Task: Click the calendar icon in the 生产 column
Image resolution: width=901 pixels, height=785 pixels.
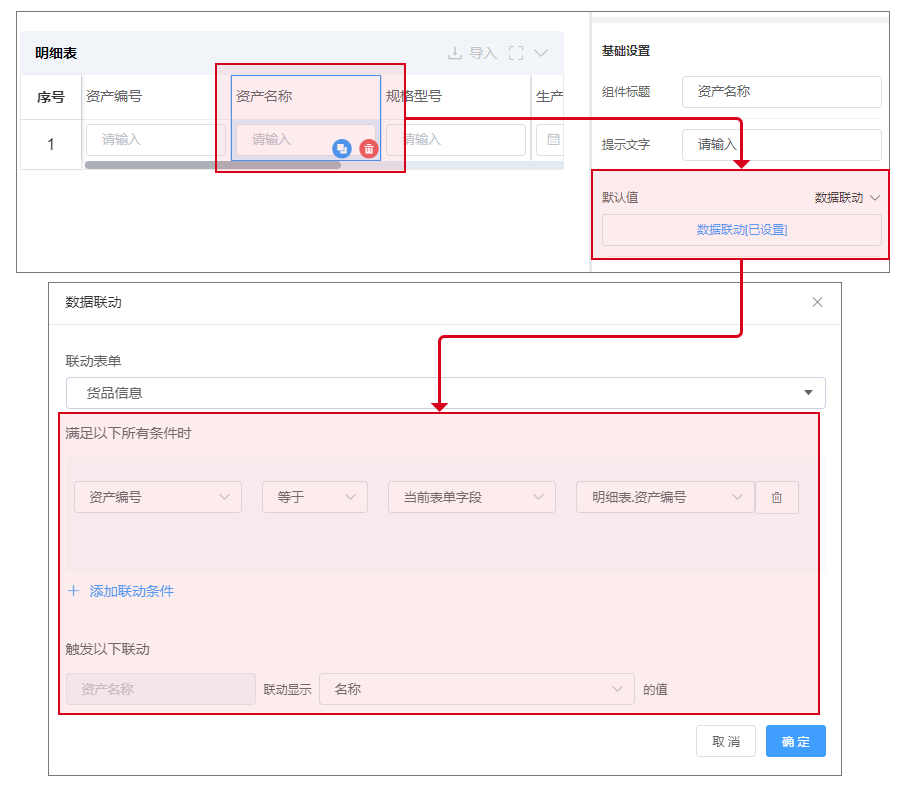Action: [553, 140]
